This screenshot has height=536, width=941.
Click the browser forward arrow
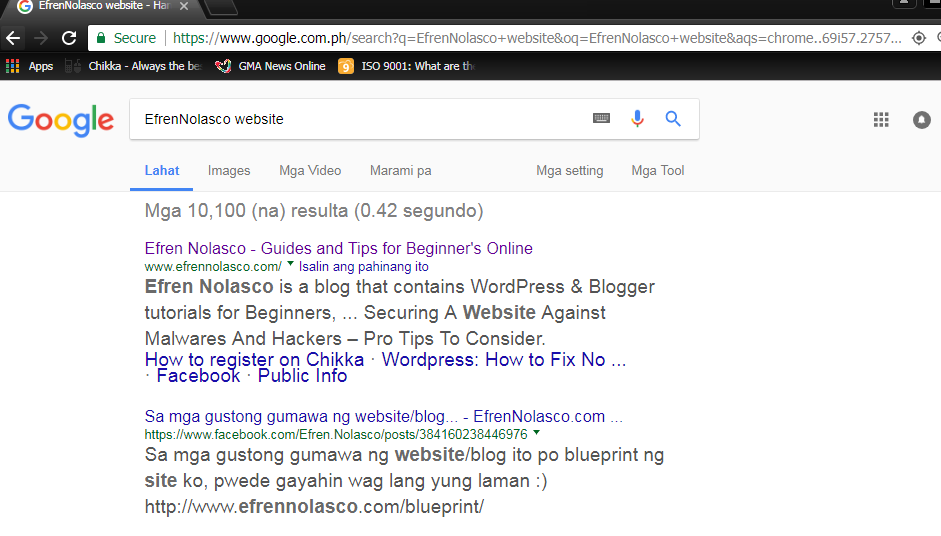click(x=41, y=38)
